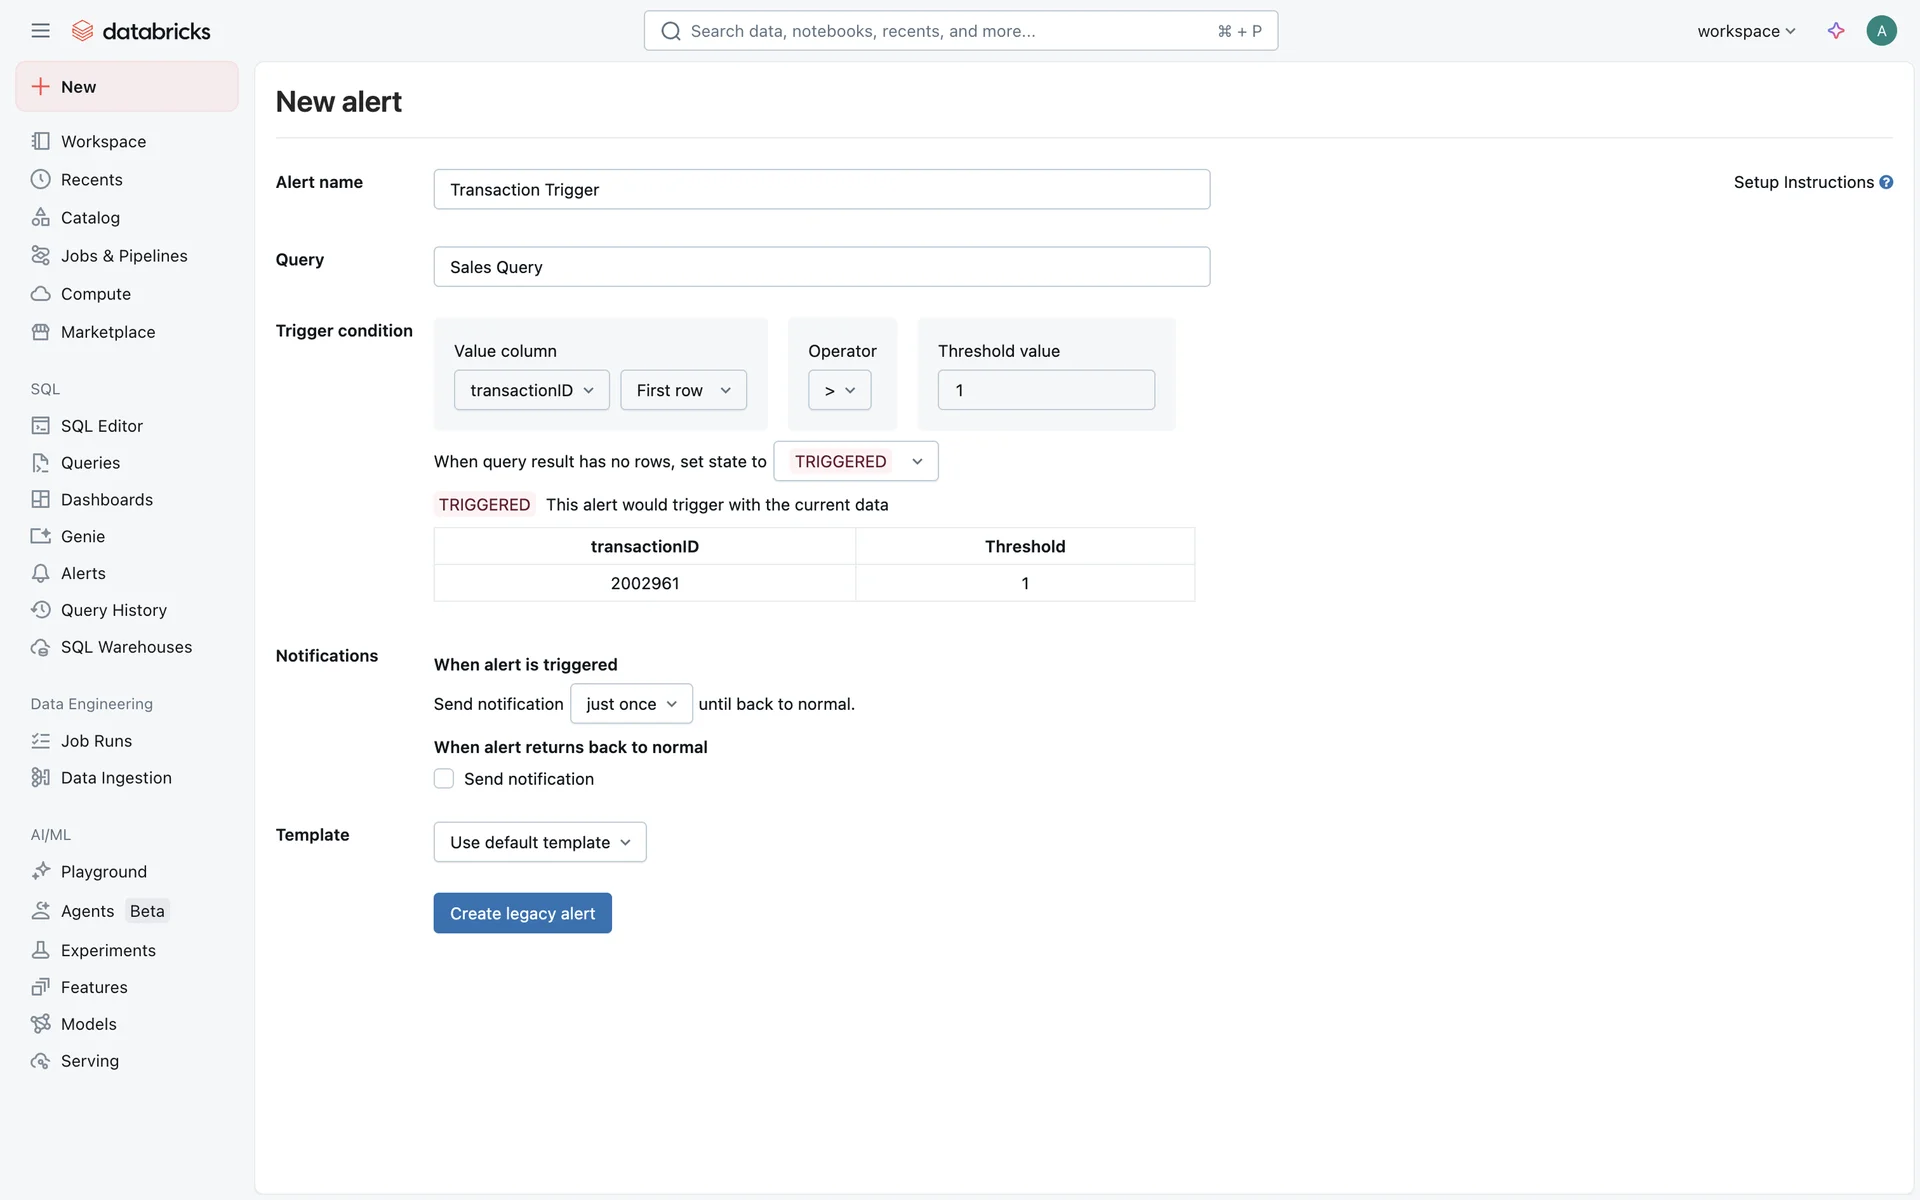
Task: Select Dashboards in the sidebar
Action: (106, 500)
